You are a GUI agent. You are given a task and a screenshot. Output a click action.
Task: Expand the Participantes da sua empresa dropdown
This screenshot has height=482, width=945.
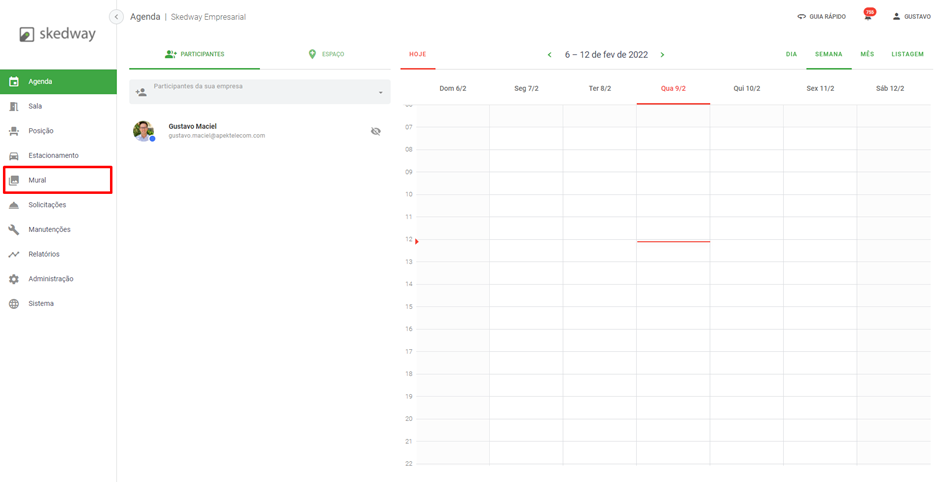click(x=381, y=93)
